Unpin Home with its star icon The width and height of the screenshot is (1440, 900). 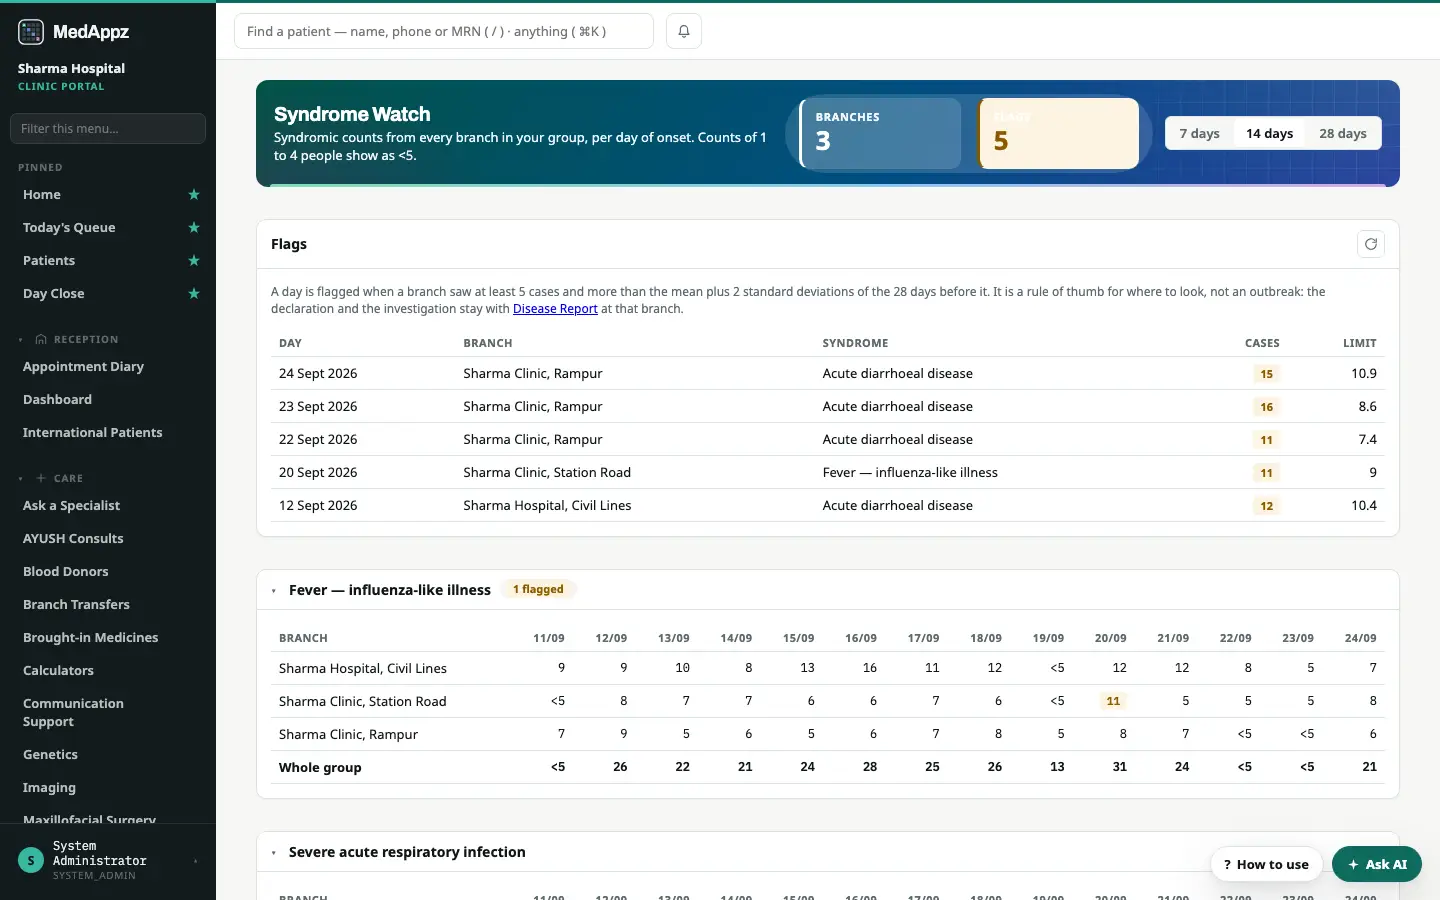pyautogui.click(x=194, y=195)
